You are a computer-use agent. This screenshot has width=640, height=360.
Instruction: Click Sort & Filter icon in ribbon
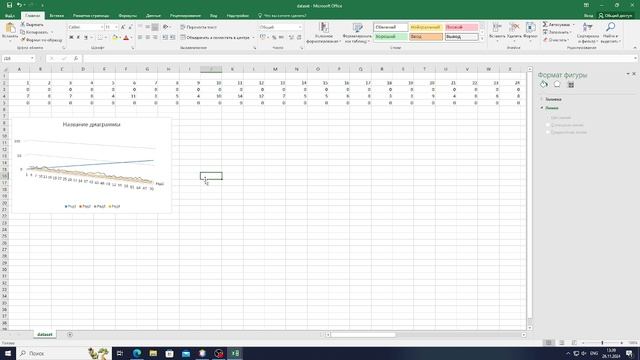point(588,28)
